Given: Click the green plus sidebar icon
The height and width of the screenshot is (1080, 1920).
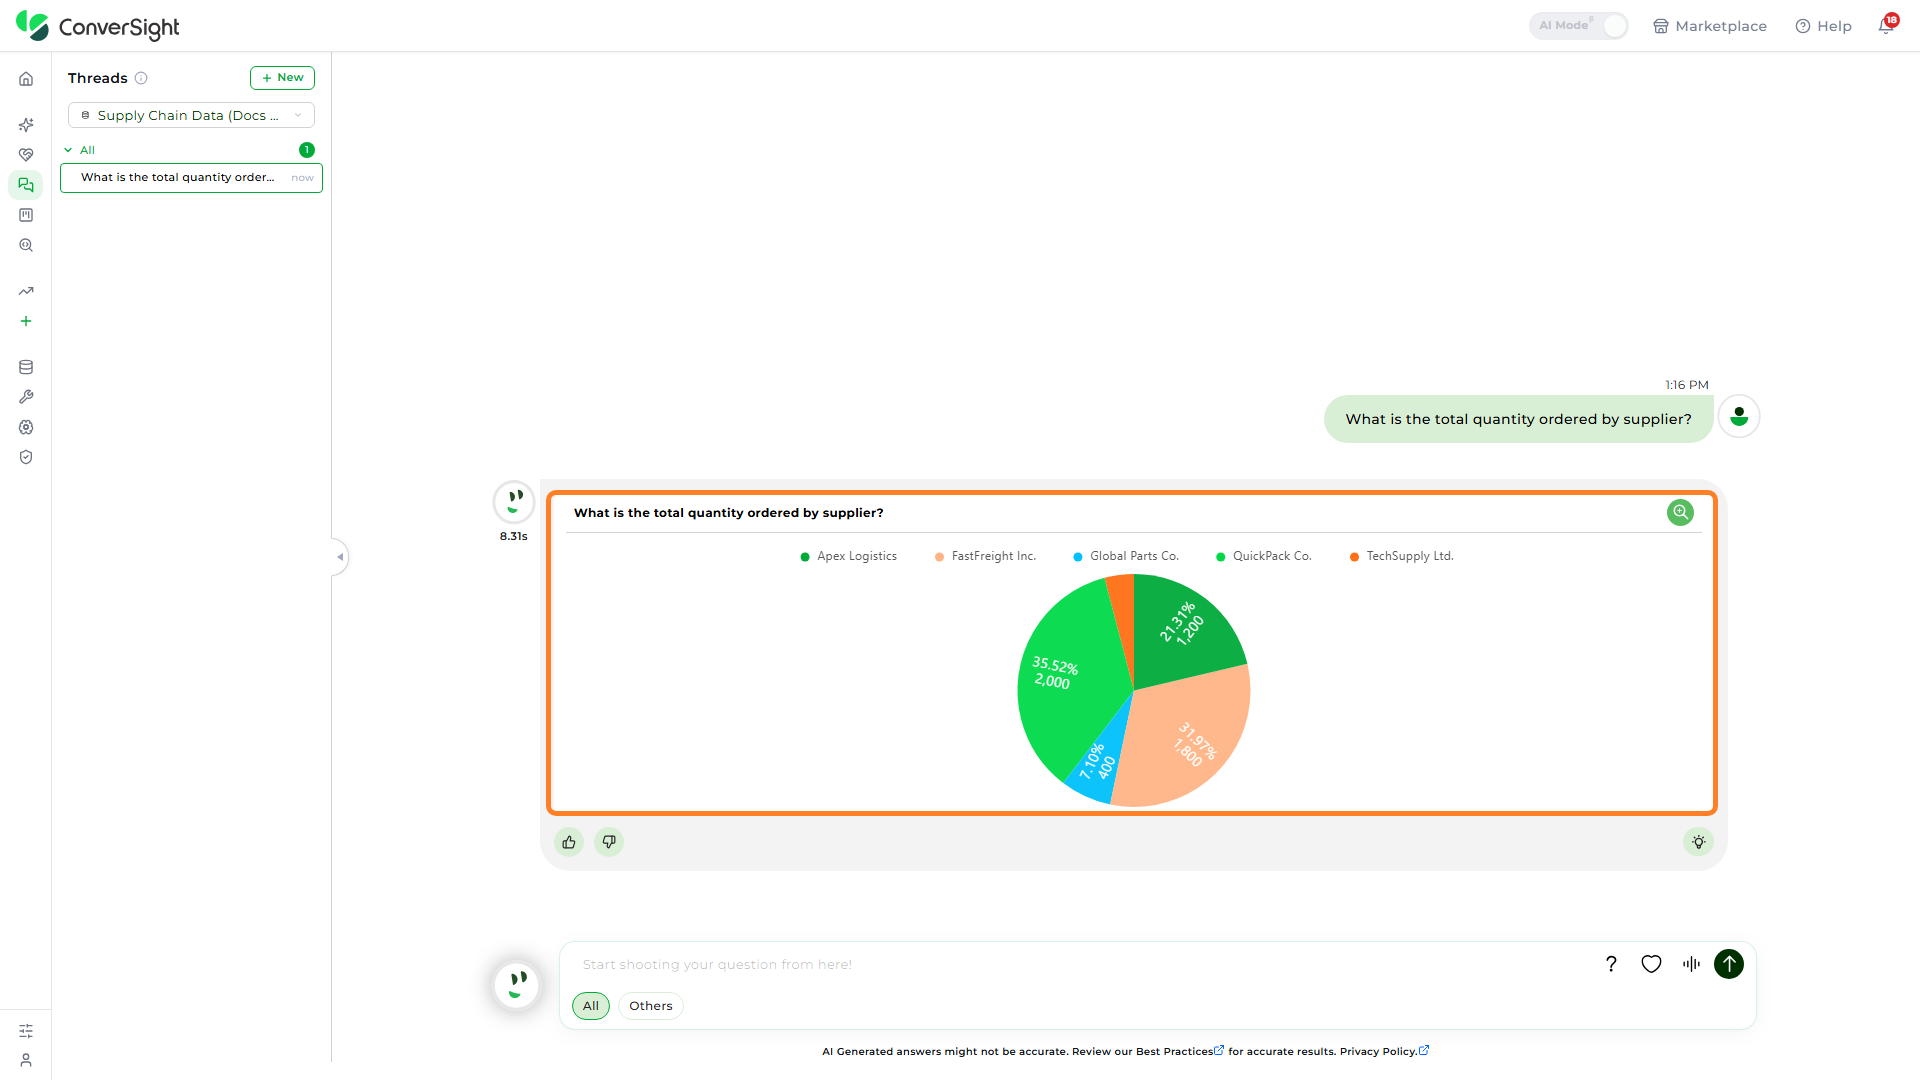Looking at the screenshot, I should [26, 321].
